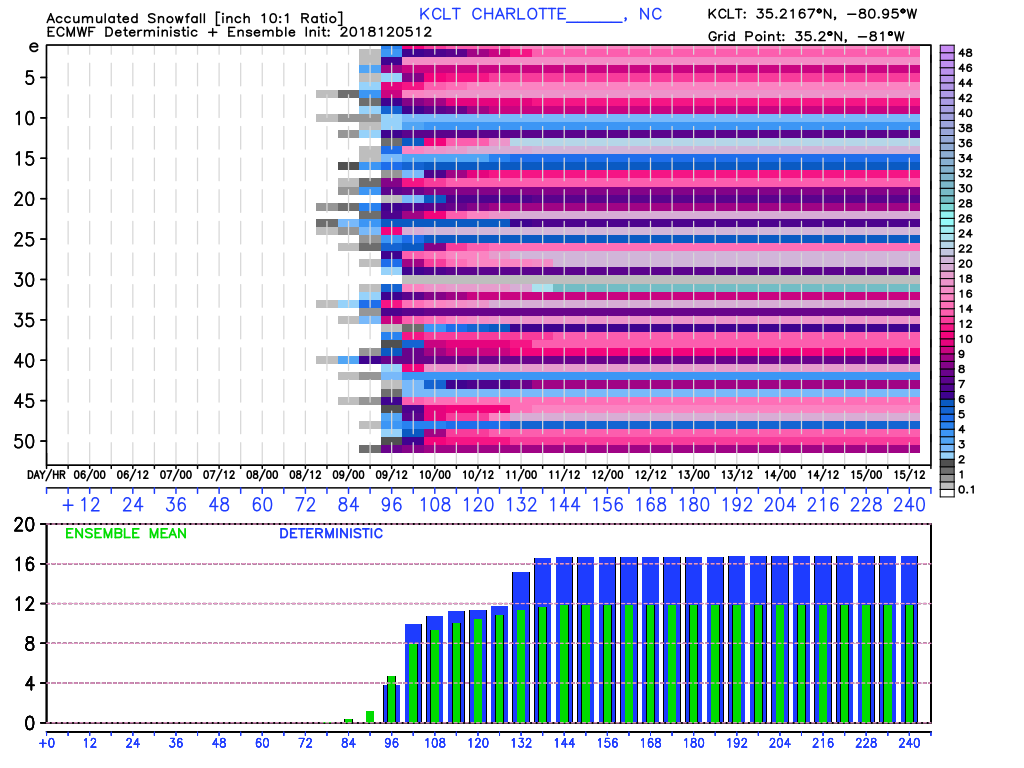
Task: Click the deterministic blue bar at hour 132
Action: click(521, 592)
